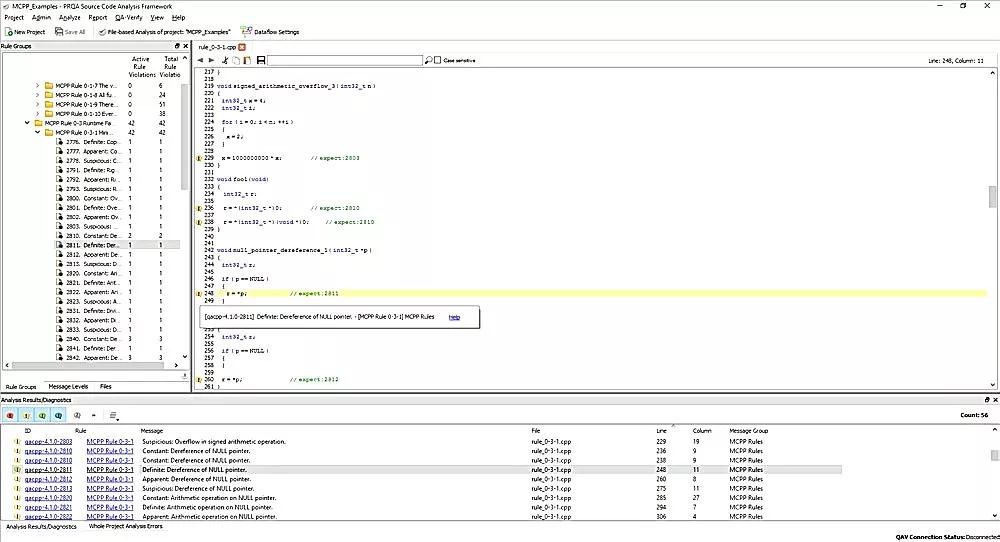
Task: Expand MCPP Rule 0-1-8 folder
Action: (x=37, y=94)
